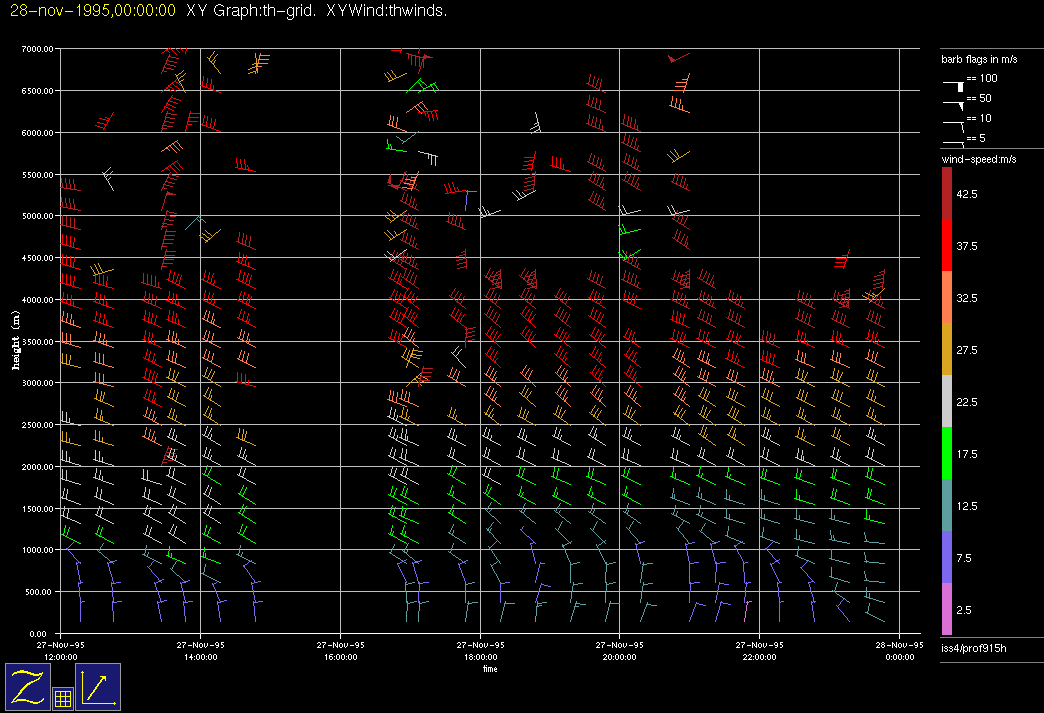Click the small yellow grid icon

point(62,699)
